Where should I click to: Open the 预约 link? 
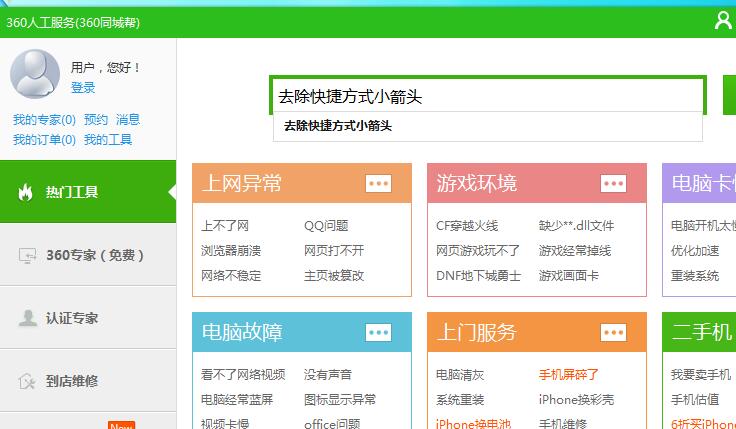[96, 120]
